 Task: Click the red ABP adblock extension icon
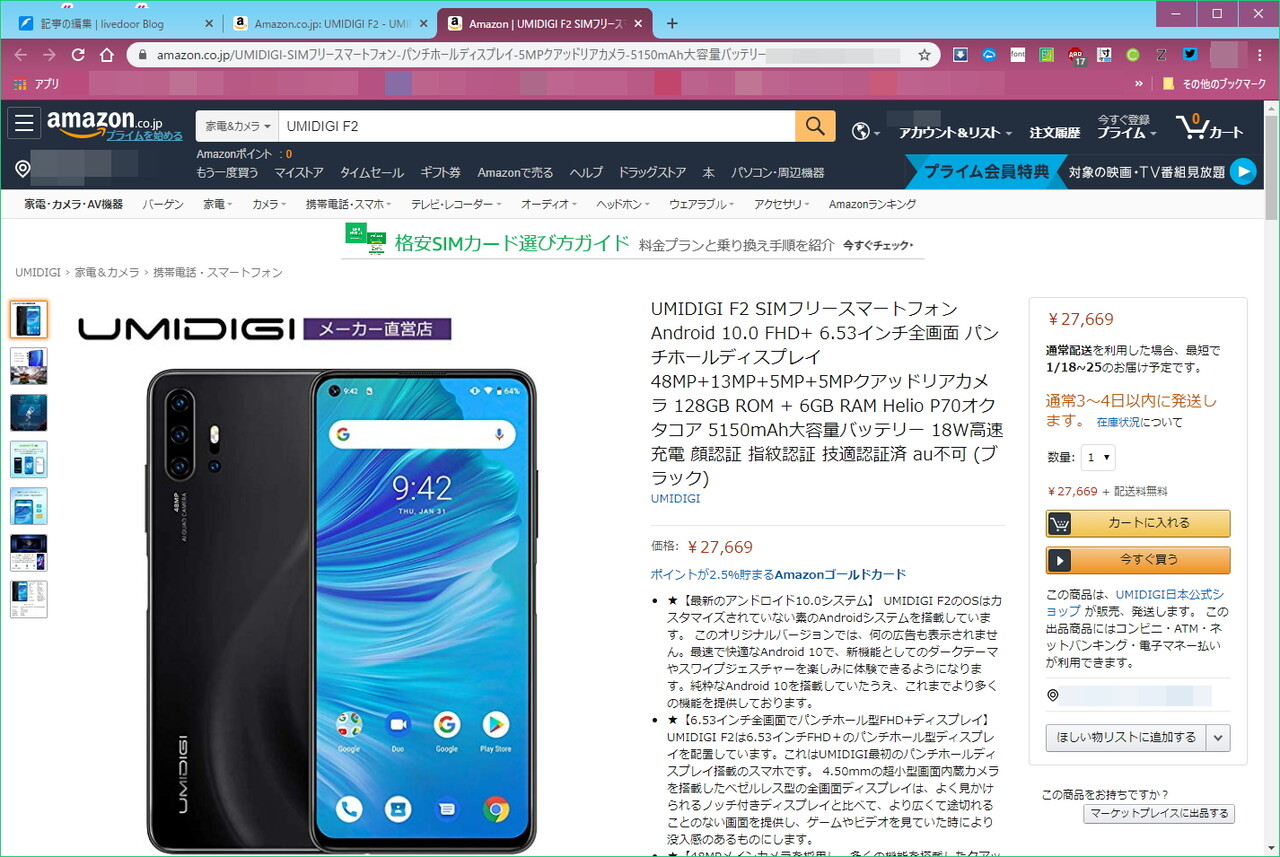(1076, 55)
